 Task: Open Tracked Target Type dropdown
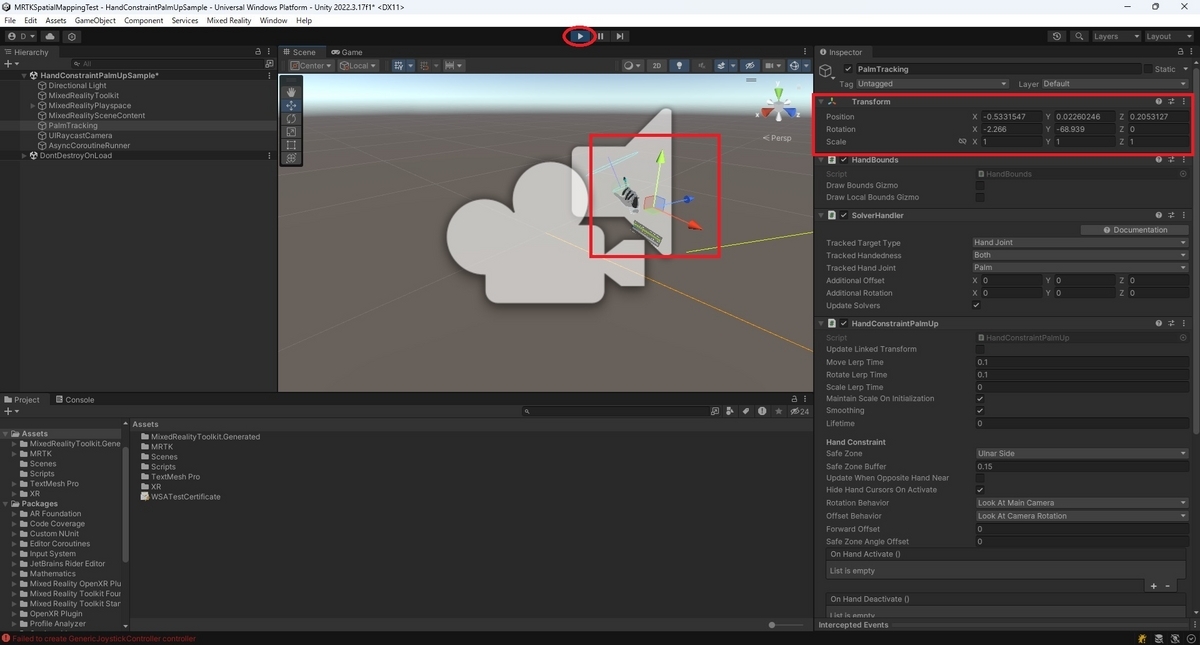(x=1082, y=243)
